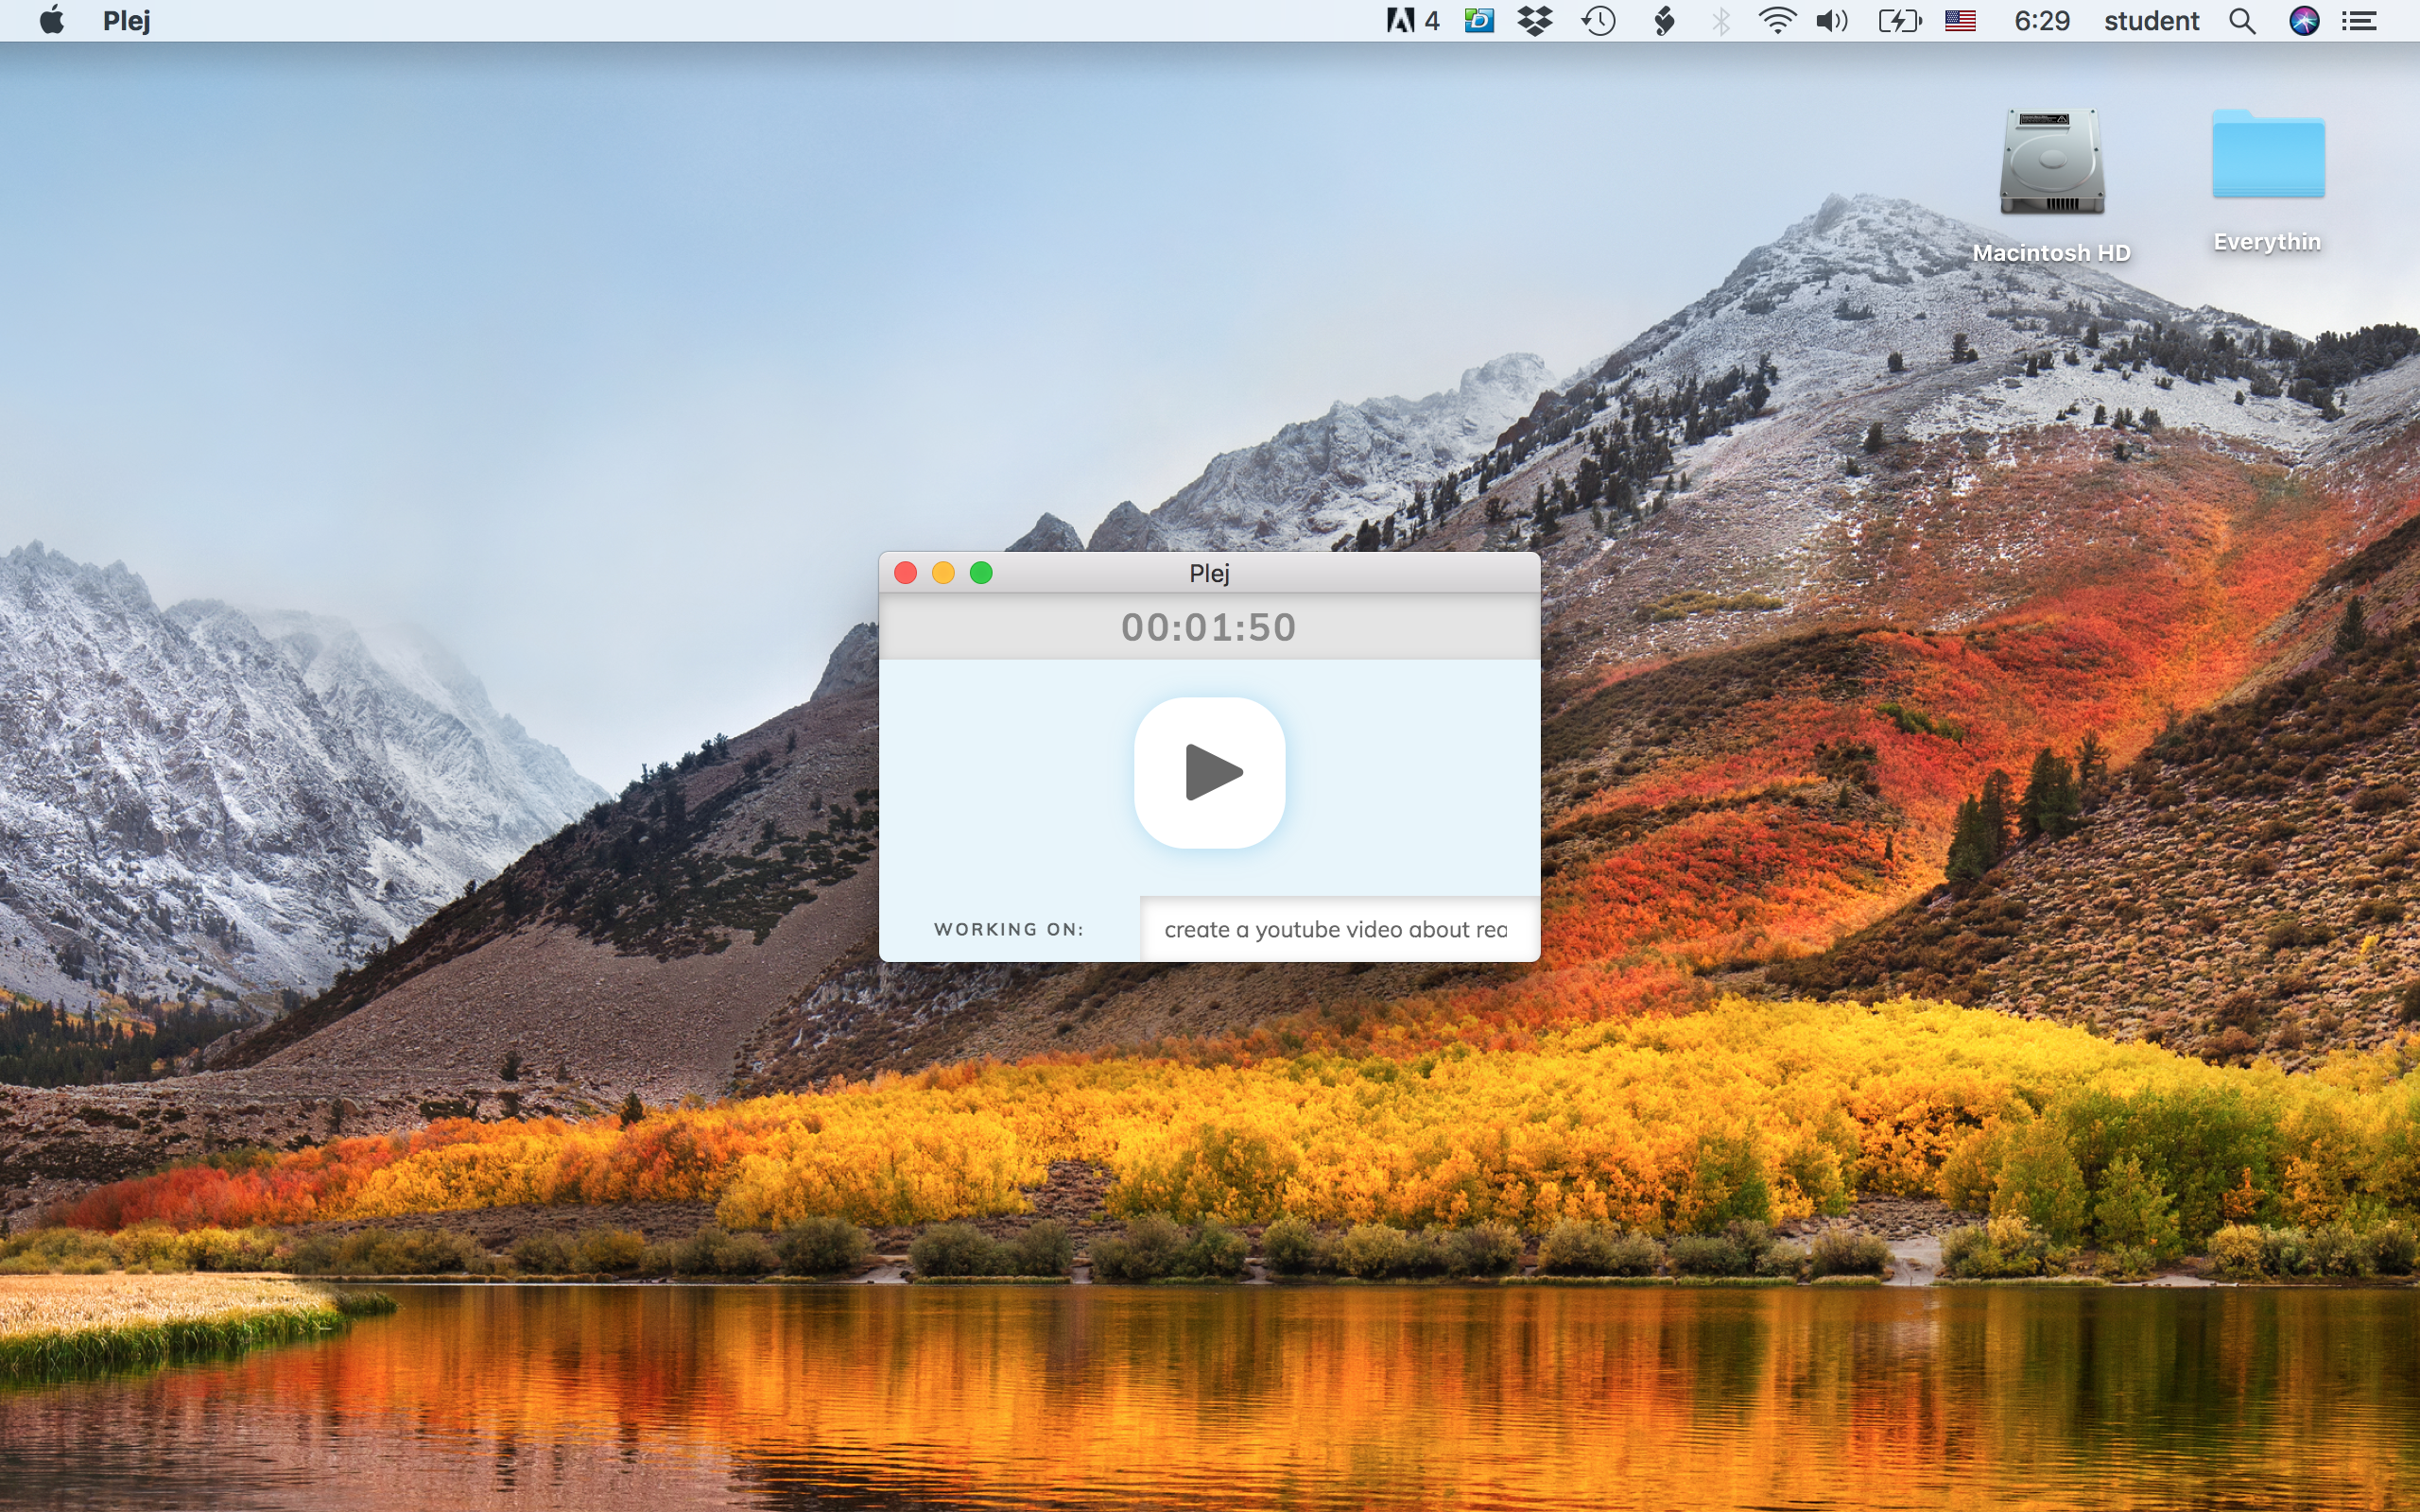
Task: Select the Everythin folder on desktop
Action: pyautogui.click(x=2267, y=158)
